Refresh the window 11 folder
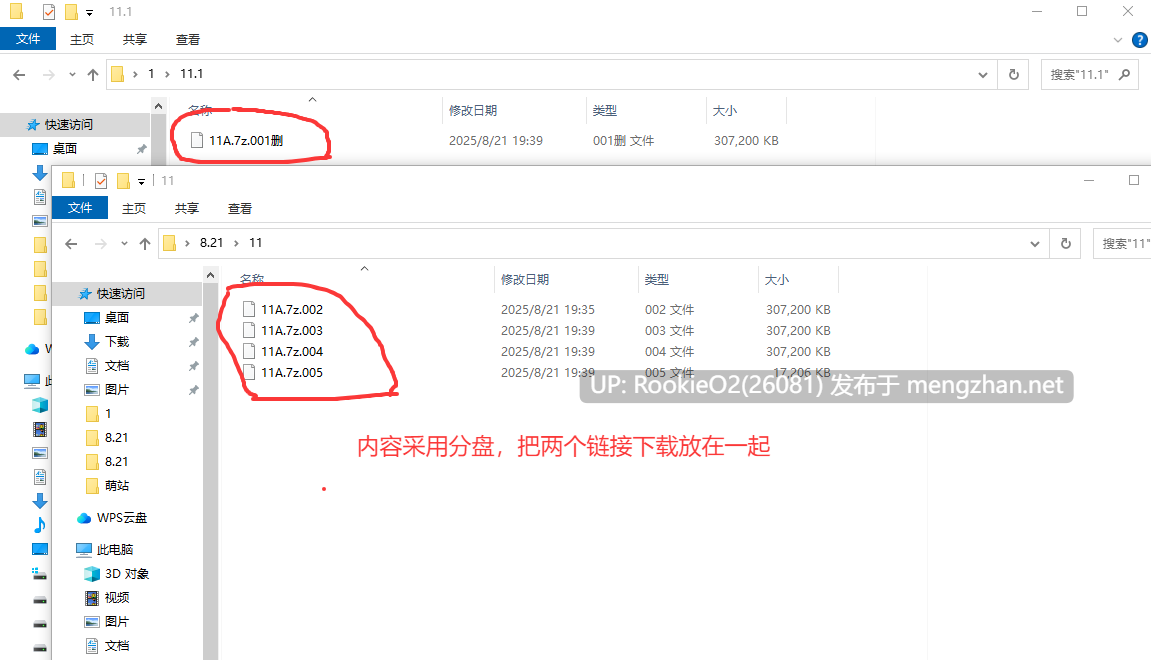The height and width of the screenshot is (660, 1151). coord(1066,244)
